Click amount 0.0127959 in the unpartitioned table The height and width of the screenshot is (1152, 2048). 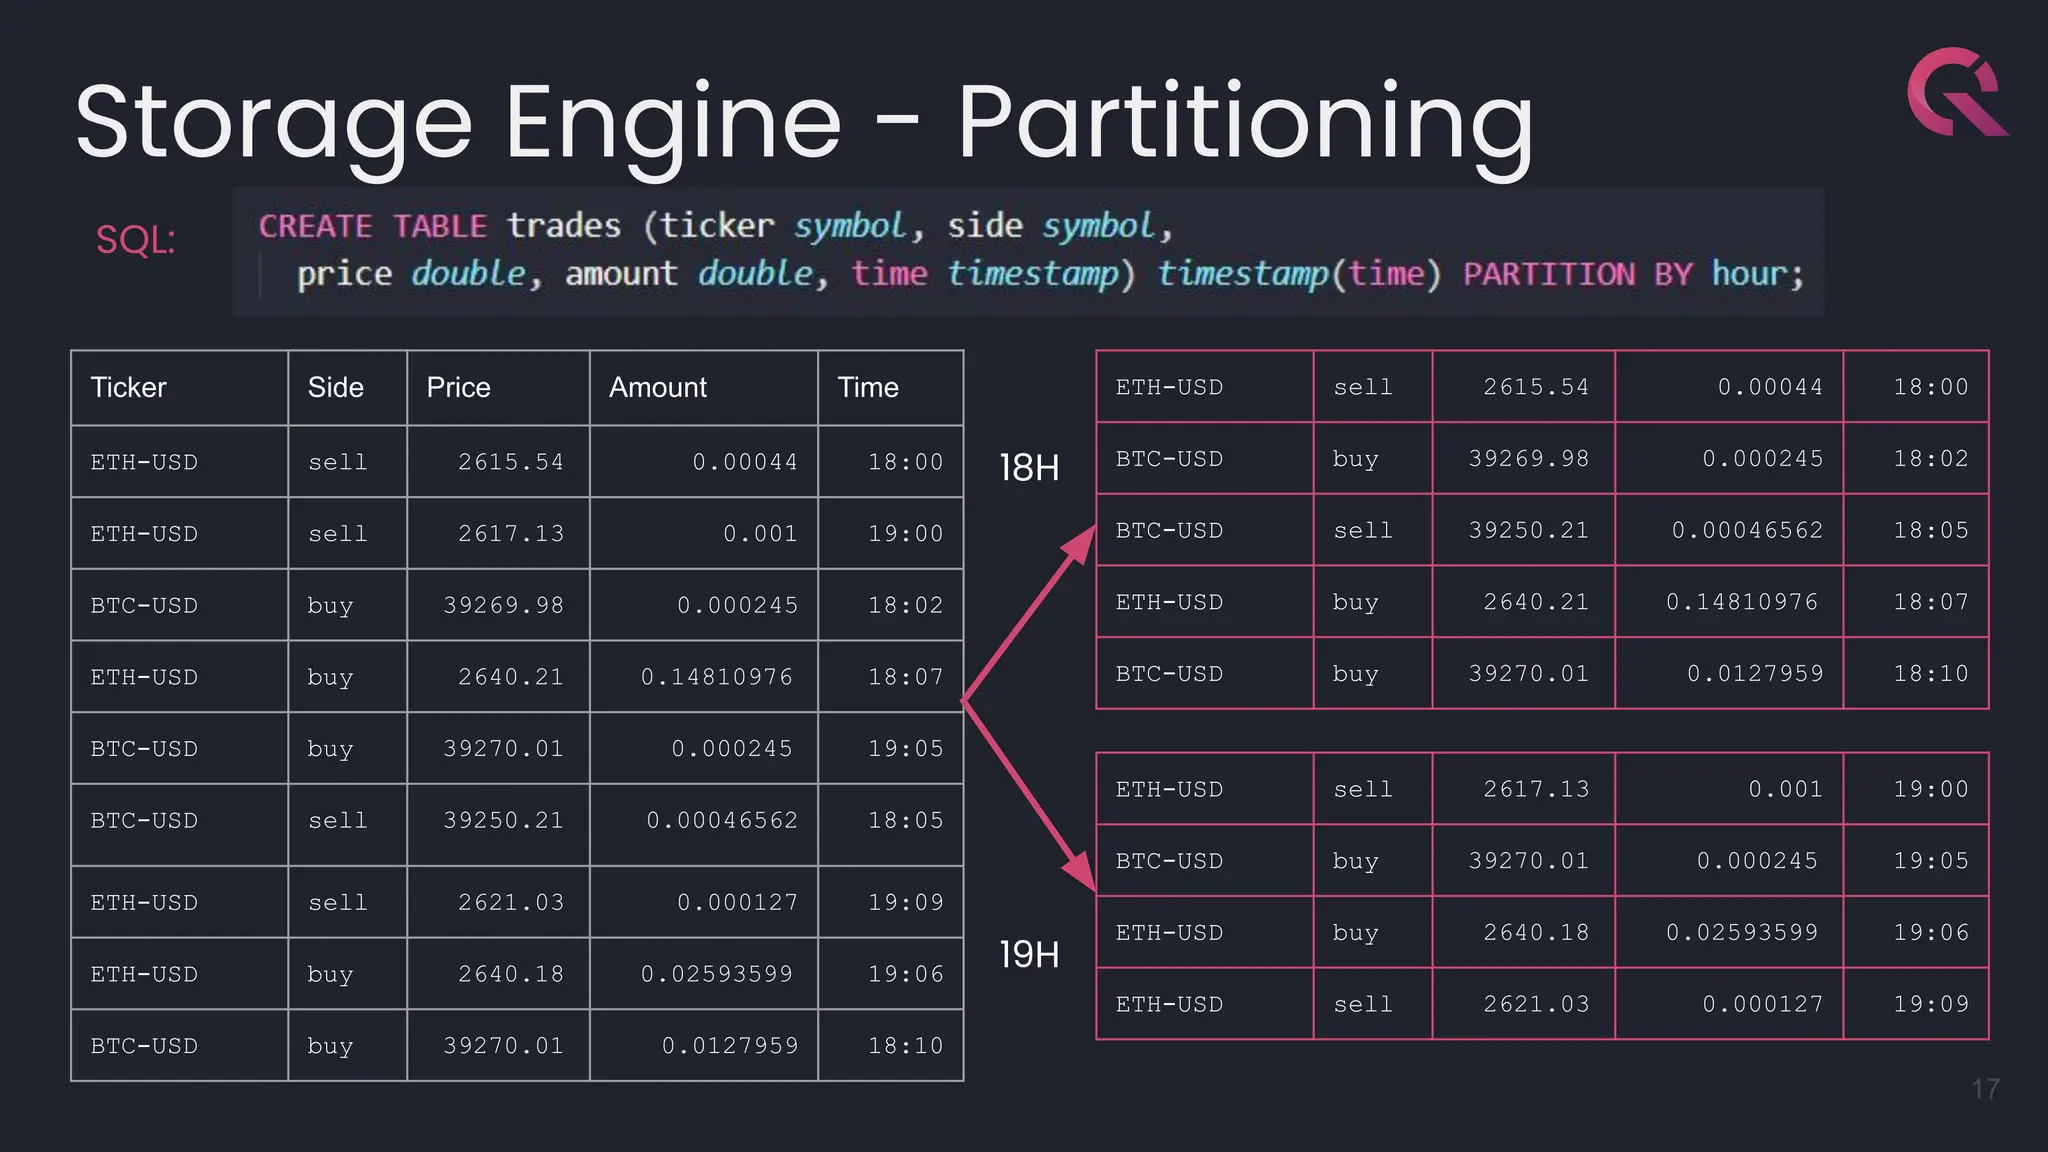point(730,1046)
